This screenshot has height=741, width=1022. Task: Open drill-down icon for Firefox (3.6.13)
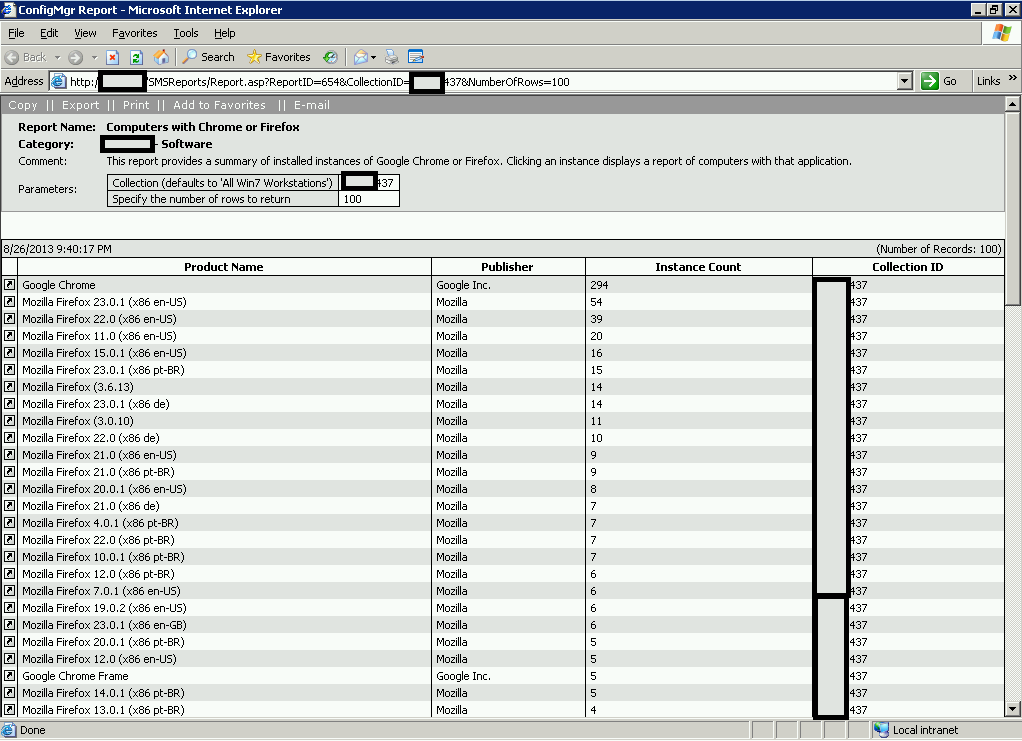click(9, 386)
